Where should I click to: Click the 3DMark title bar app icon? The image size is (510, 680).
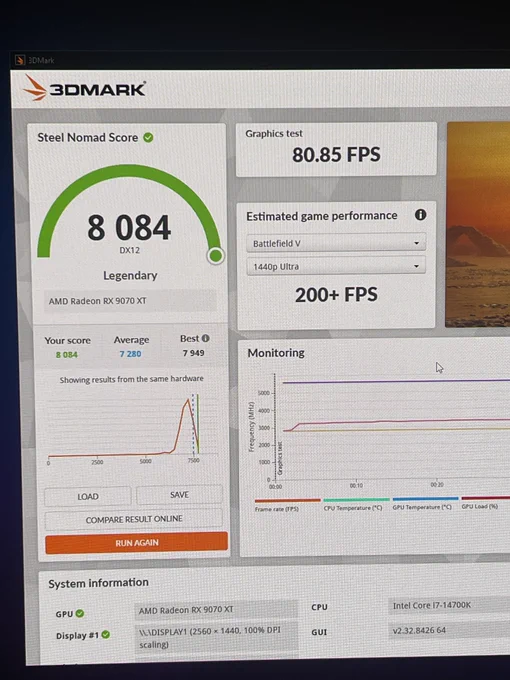20,60
